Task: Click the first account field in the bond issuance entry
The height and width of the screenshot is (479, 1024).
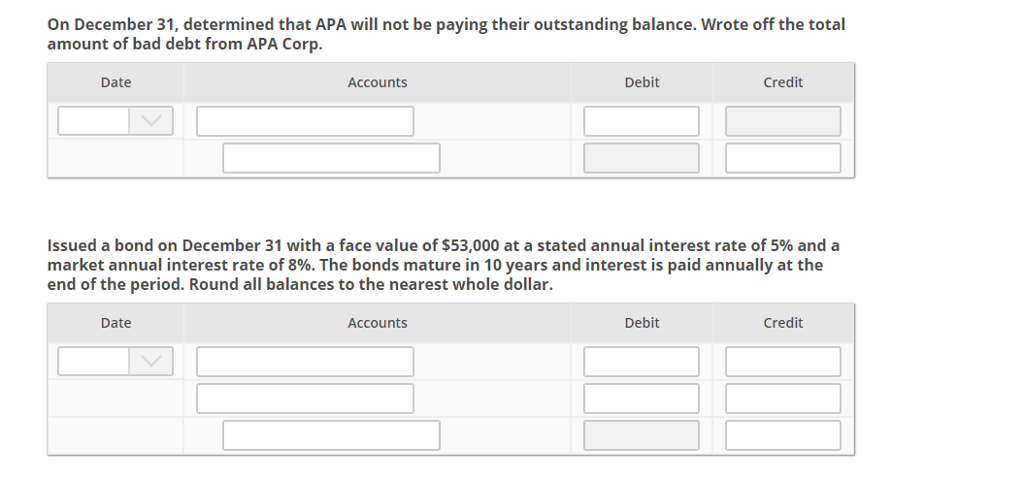Action: coord(305,361)
